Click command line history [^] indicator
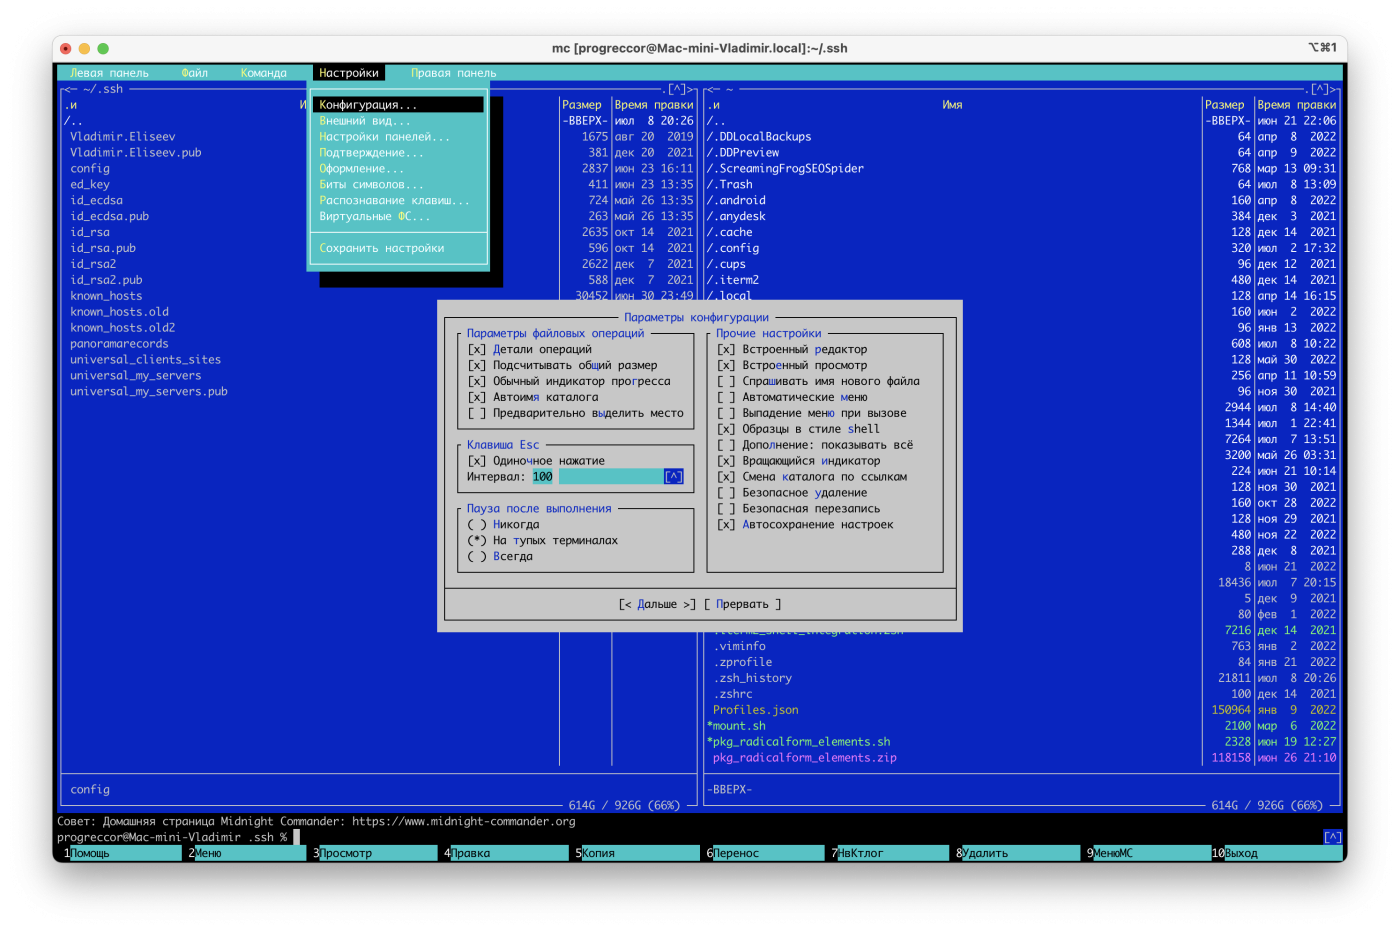This screenshot has height=932, width=1400. click(1333, 837)
